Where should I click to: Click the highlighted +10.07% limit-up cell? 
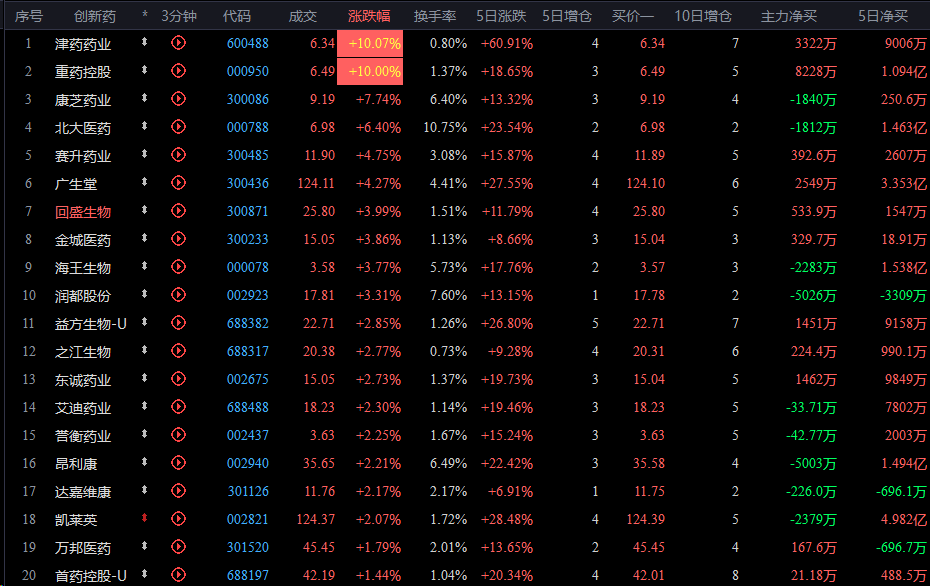pyautogui.click(x=370, y=44)
